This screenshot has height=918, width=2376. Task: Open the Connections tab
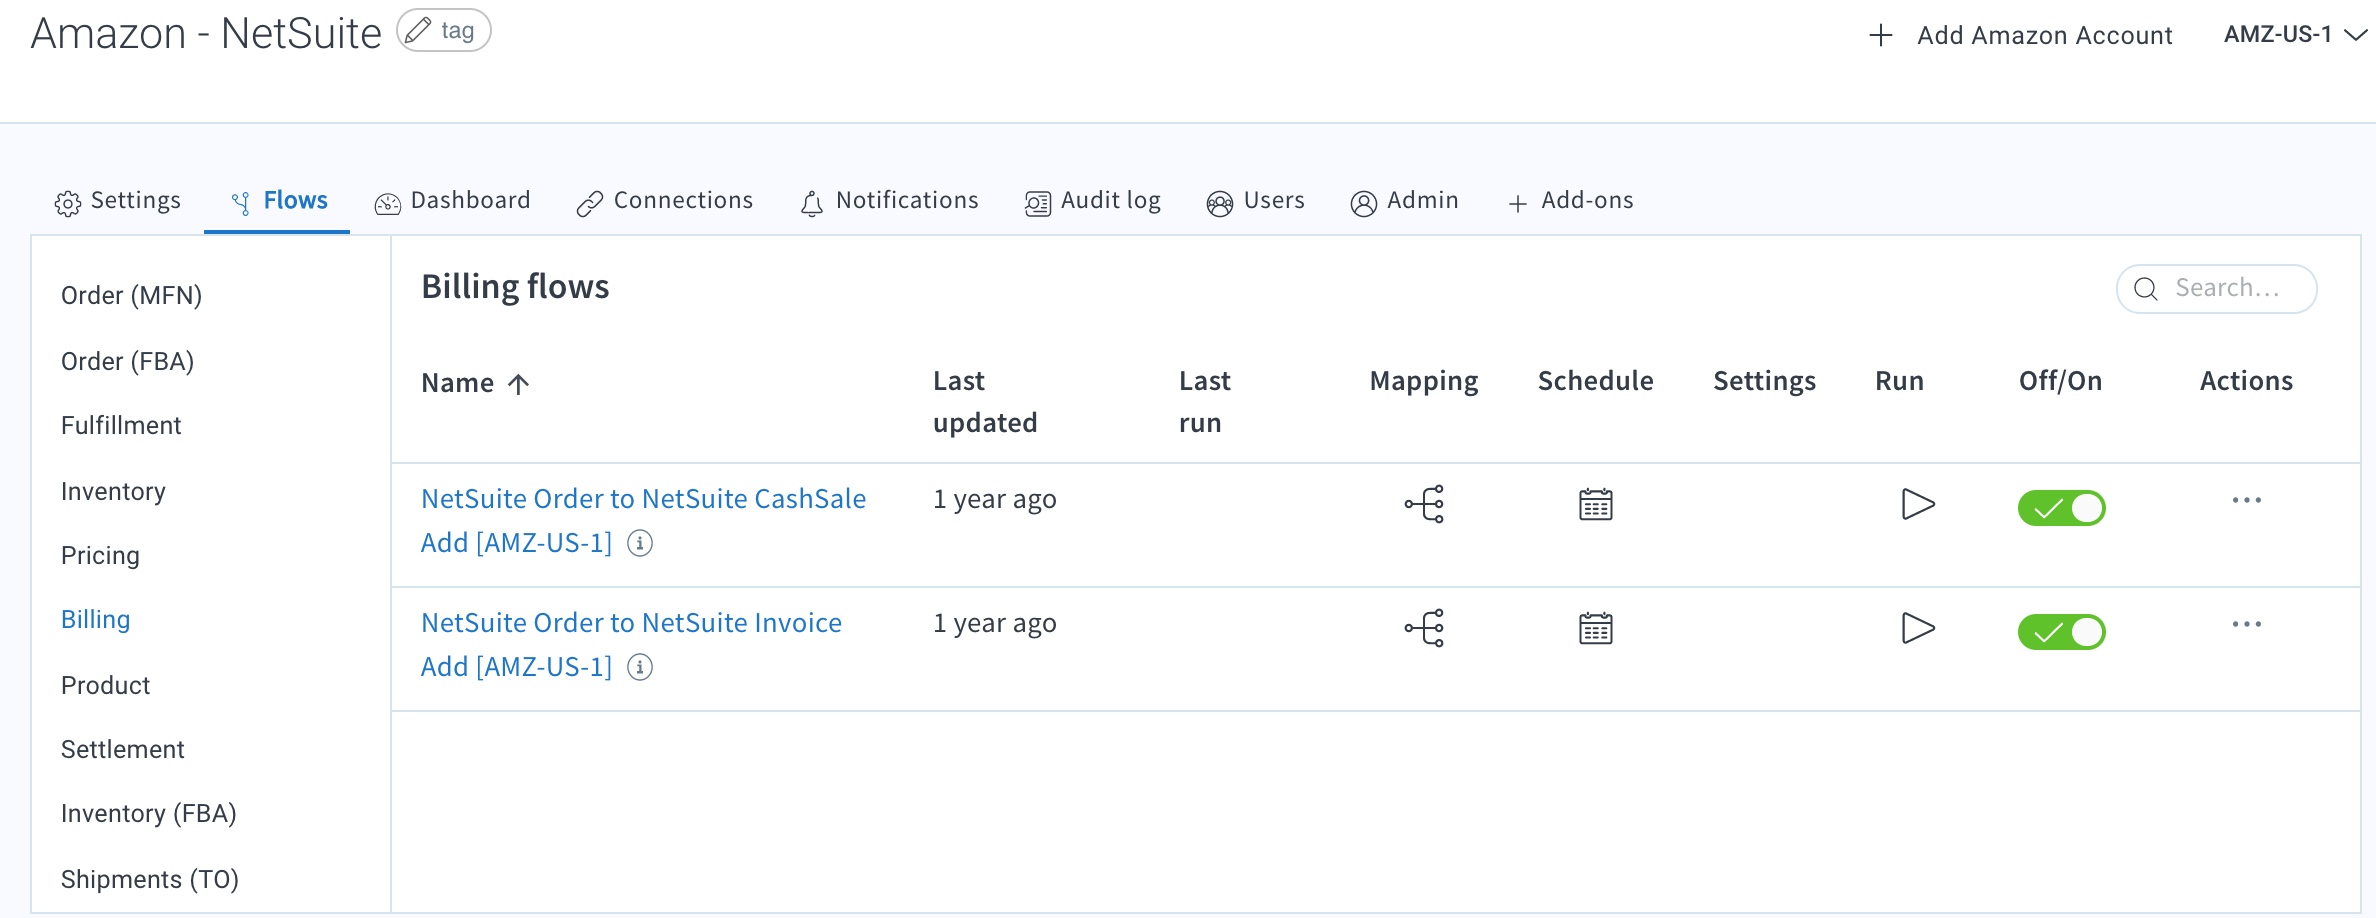click(x=664, y=201)
